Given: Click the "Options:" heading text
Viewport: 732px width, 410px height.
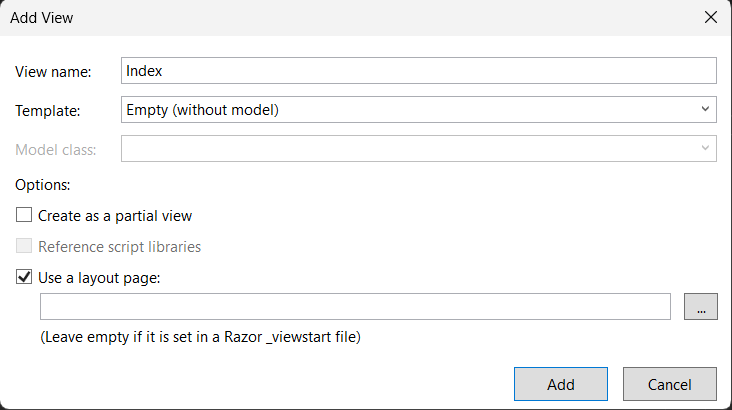Looking at the screenshot, I should pyautogui.click(x=43, y=185).
